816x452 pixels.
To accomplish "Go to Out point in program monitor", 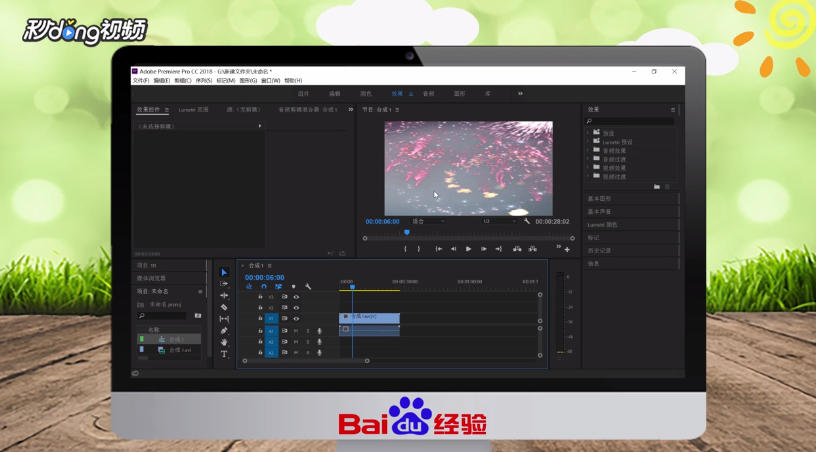I will 499,249.
